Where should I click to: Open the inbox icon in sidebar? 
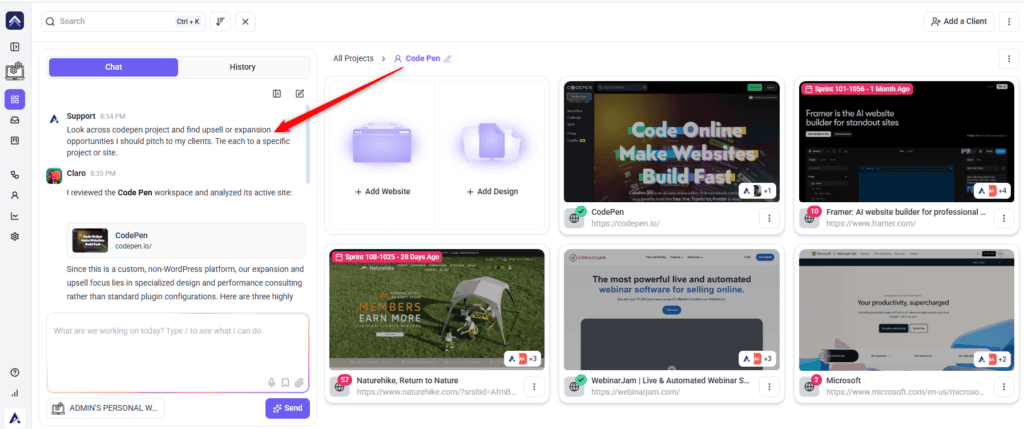coord(14,120)
